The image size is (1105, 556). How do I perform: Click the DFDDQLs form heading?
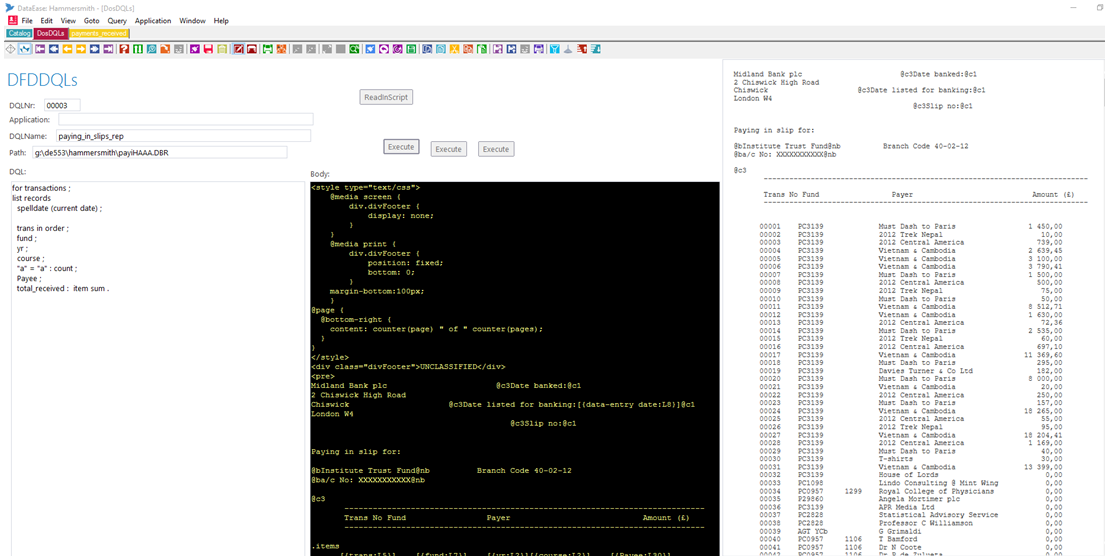coord(42,80)
